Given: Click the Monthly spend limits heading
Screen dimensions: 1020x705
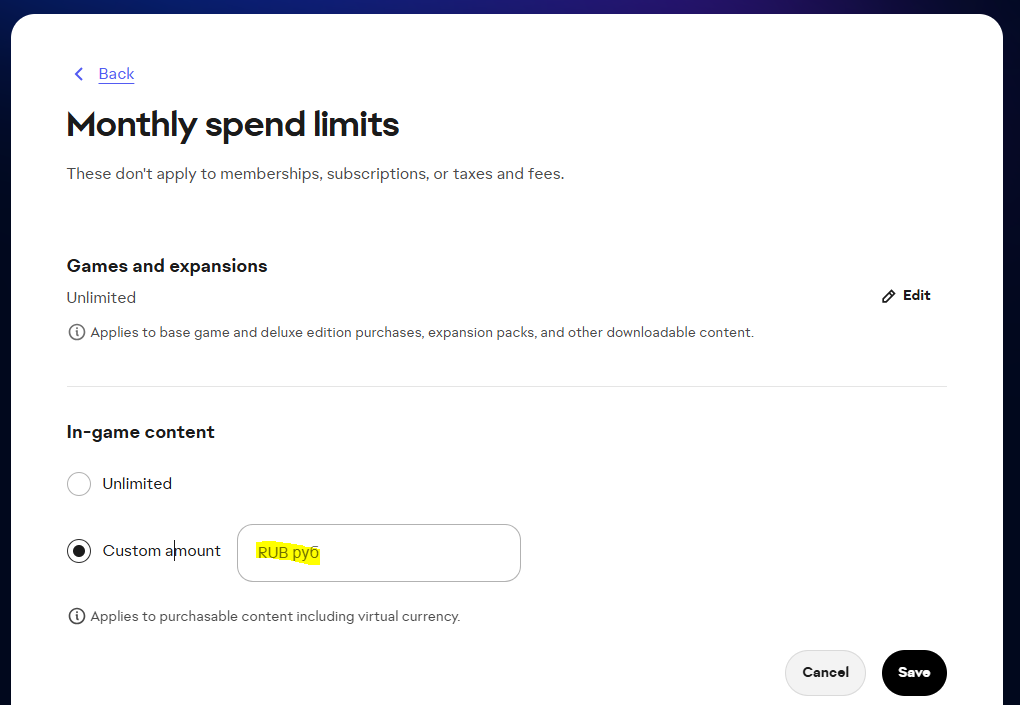Looking at the screenshot, I should click(232, 125).
